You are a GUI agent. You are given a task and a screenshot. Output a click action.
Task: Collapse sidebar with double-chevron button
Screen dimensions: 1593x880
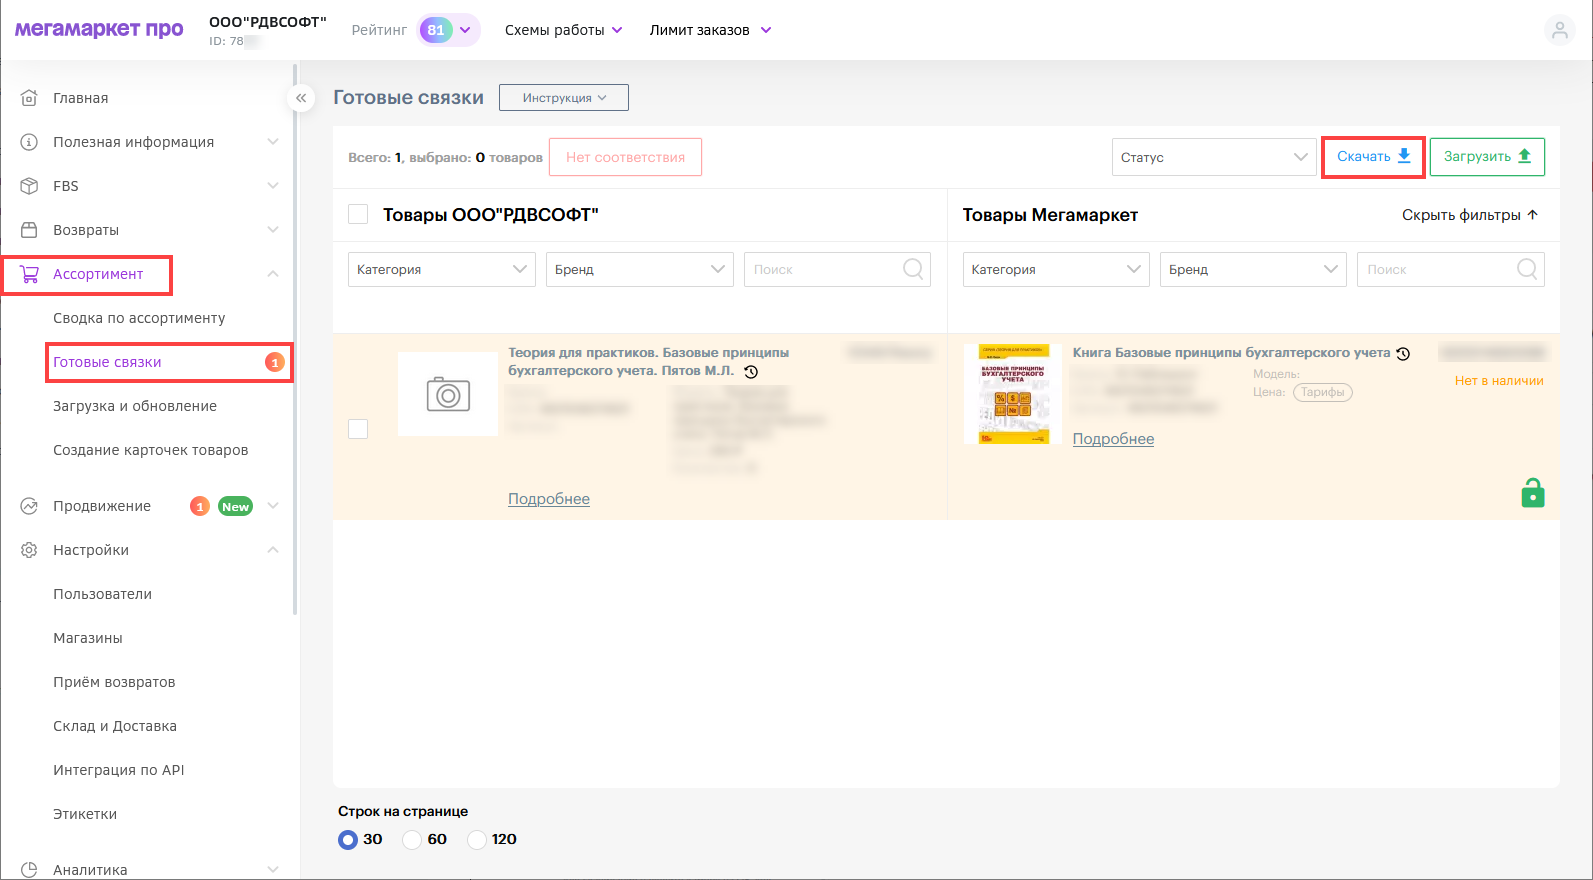301,98
